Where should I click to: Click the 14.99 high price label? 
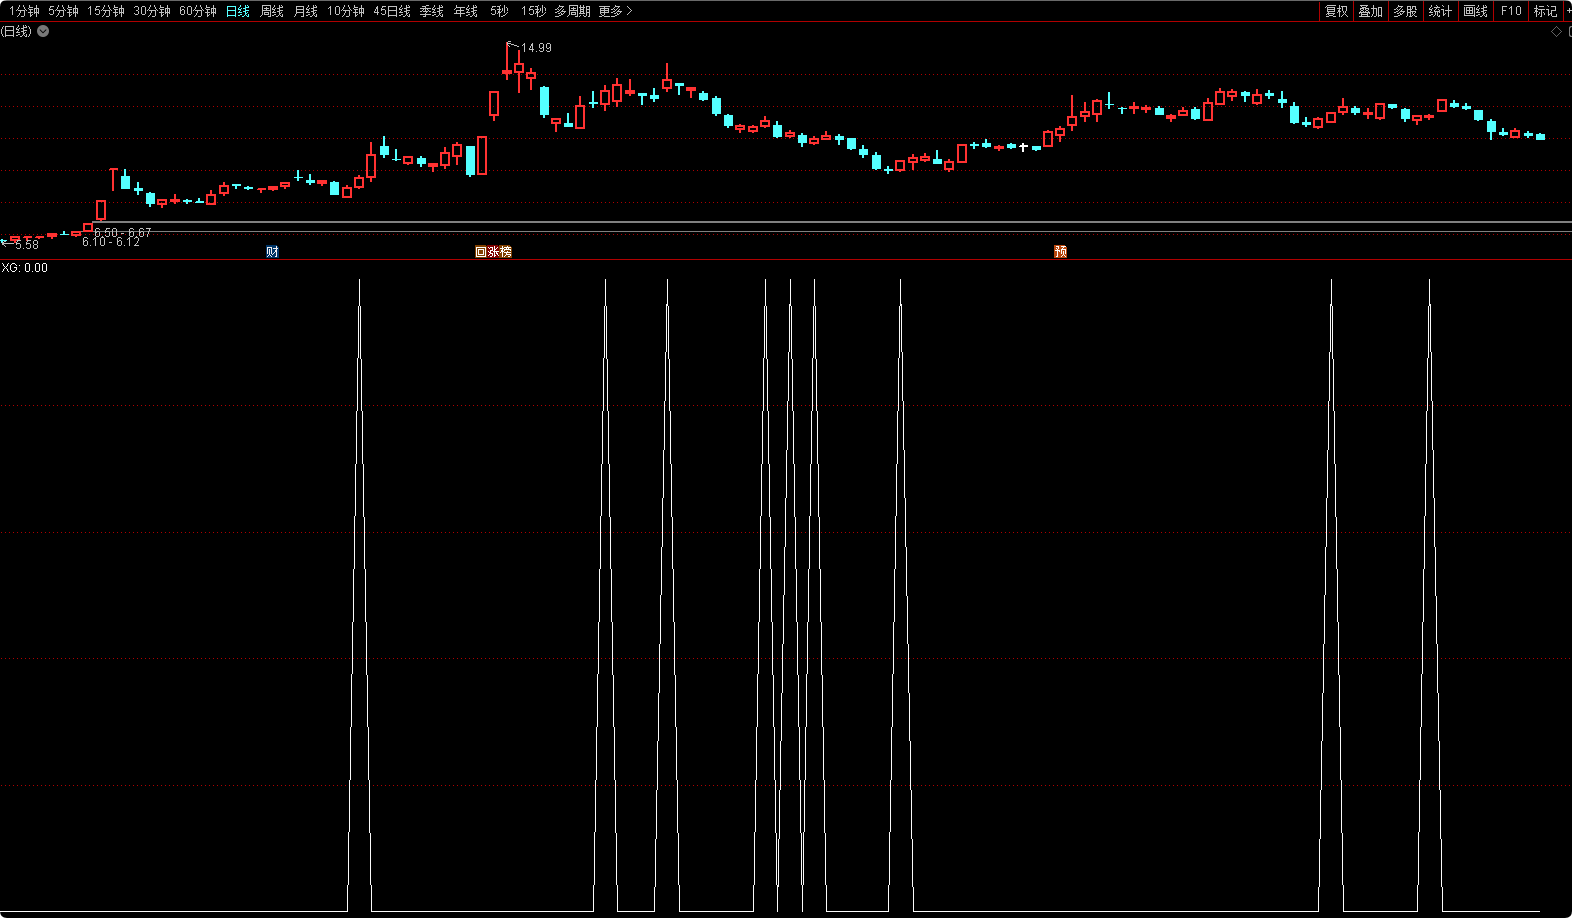[x=536, y=48]
